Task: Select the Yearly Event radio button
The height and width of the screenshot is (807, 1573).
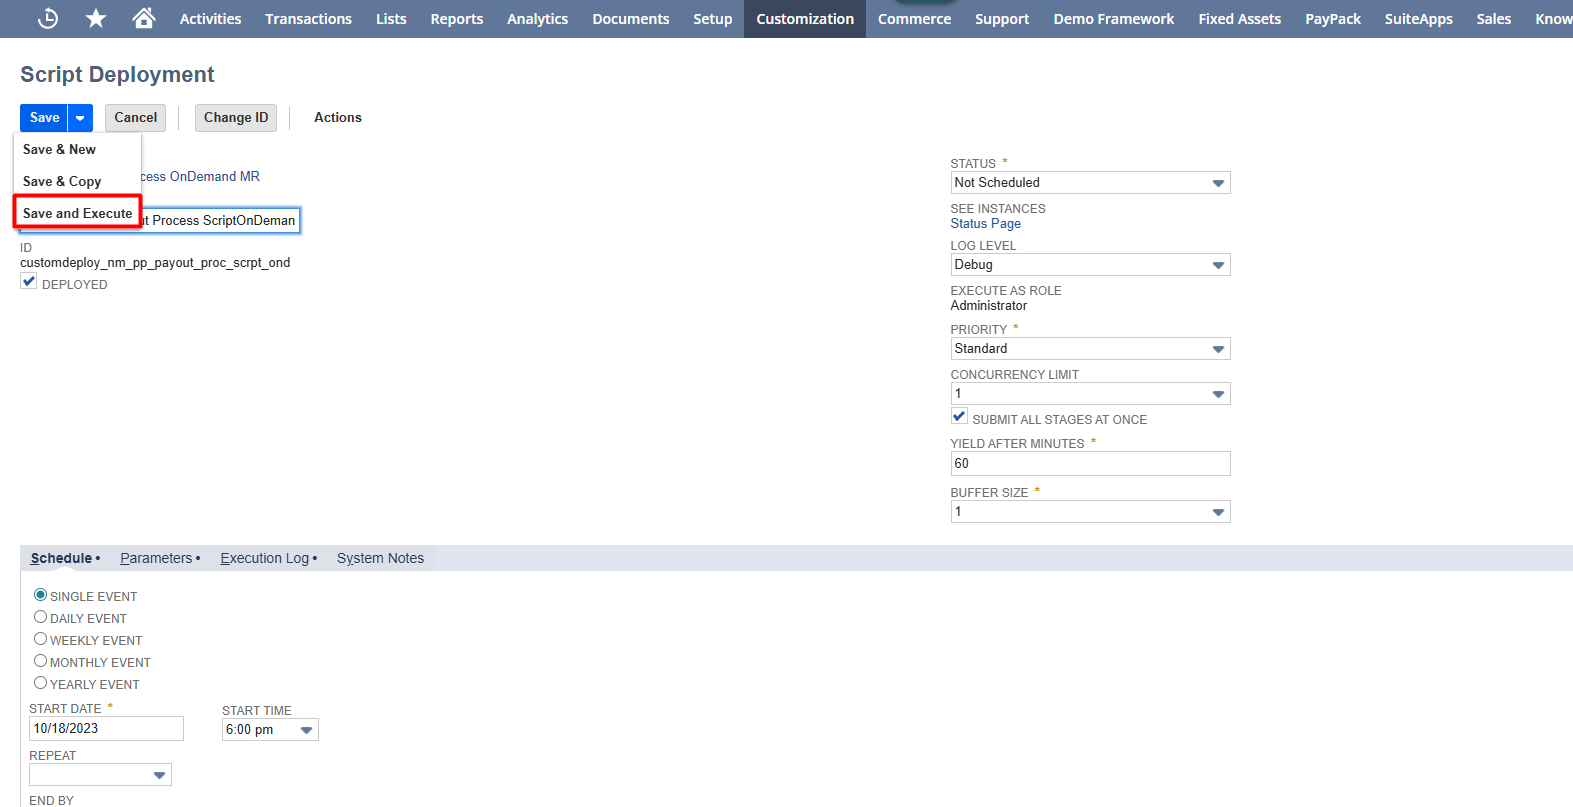Action: click(x=41, y=683)
